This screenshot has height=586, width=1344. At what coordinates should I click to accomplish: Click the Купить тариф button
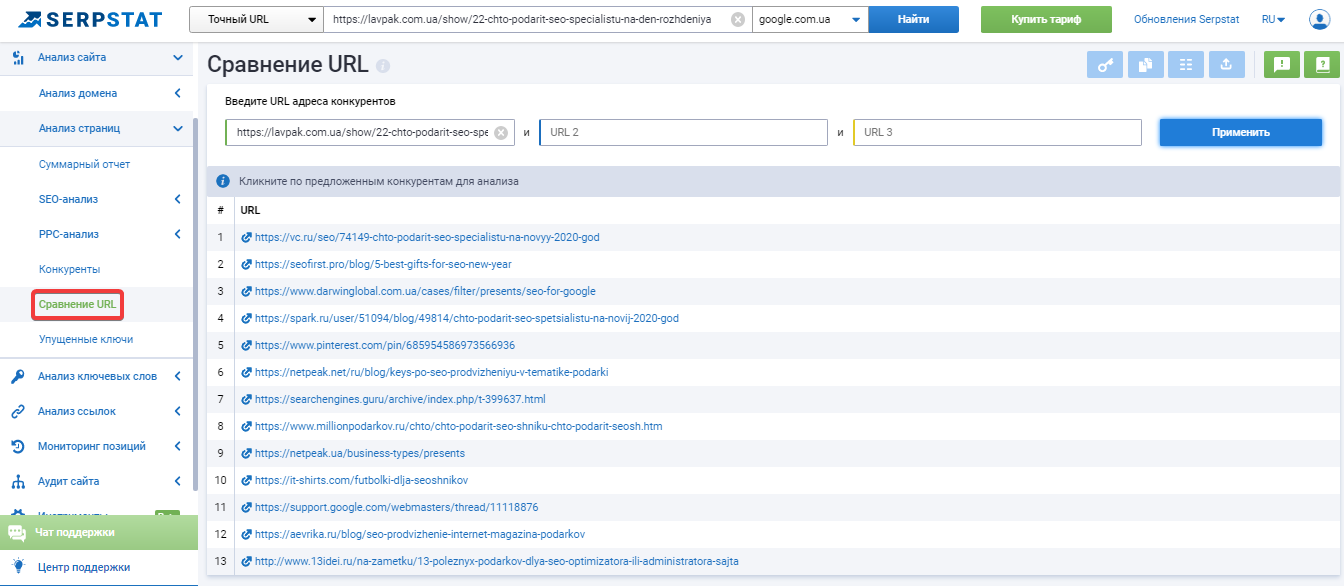[x=1046, y=19]
